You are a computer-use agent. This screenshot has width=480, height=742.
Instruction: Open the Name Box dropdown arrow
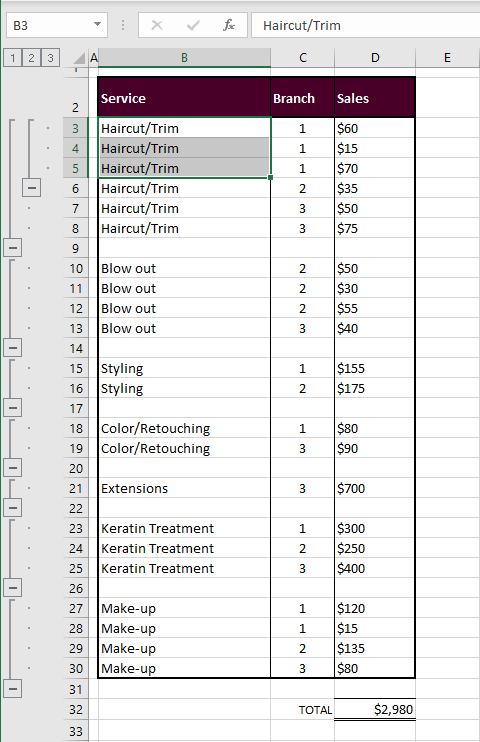pos(98,25)
